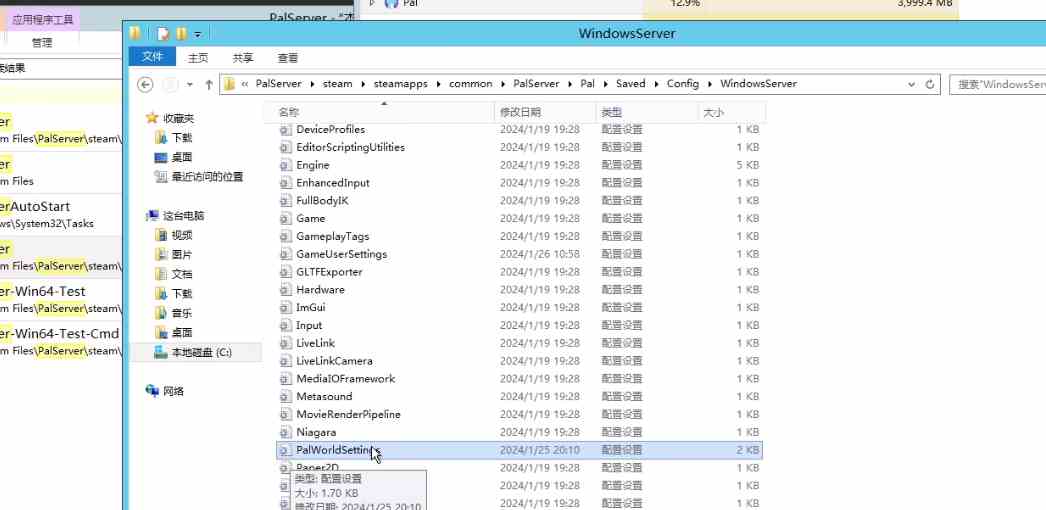Sort files by 类型 column header
This screenshot has width=1046, height=510.
point(646,112)
